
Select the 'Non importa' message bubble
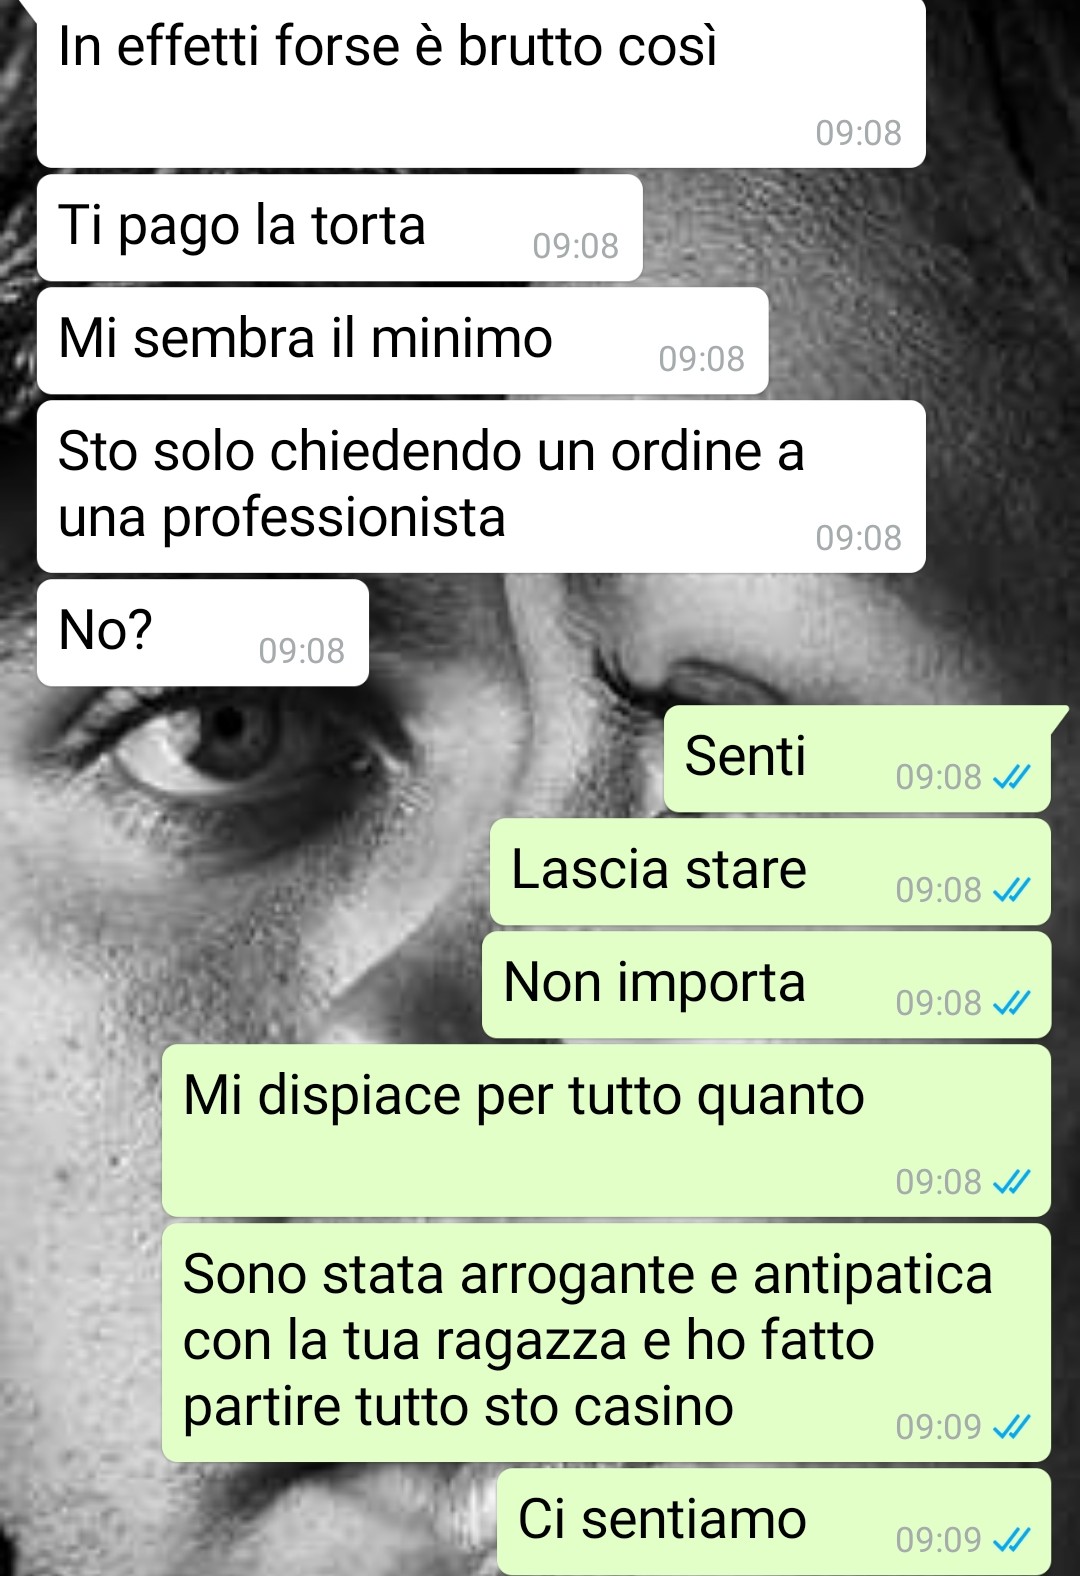766,985
